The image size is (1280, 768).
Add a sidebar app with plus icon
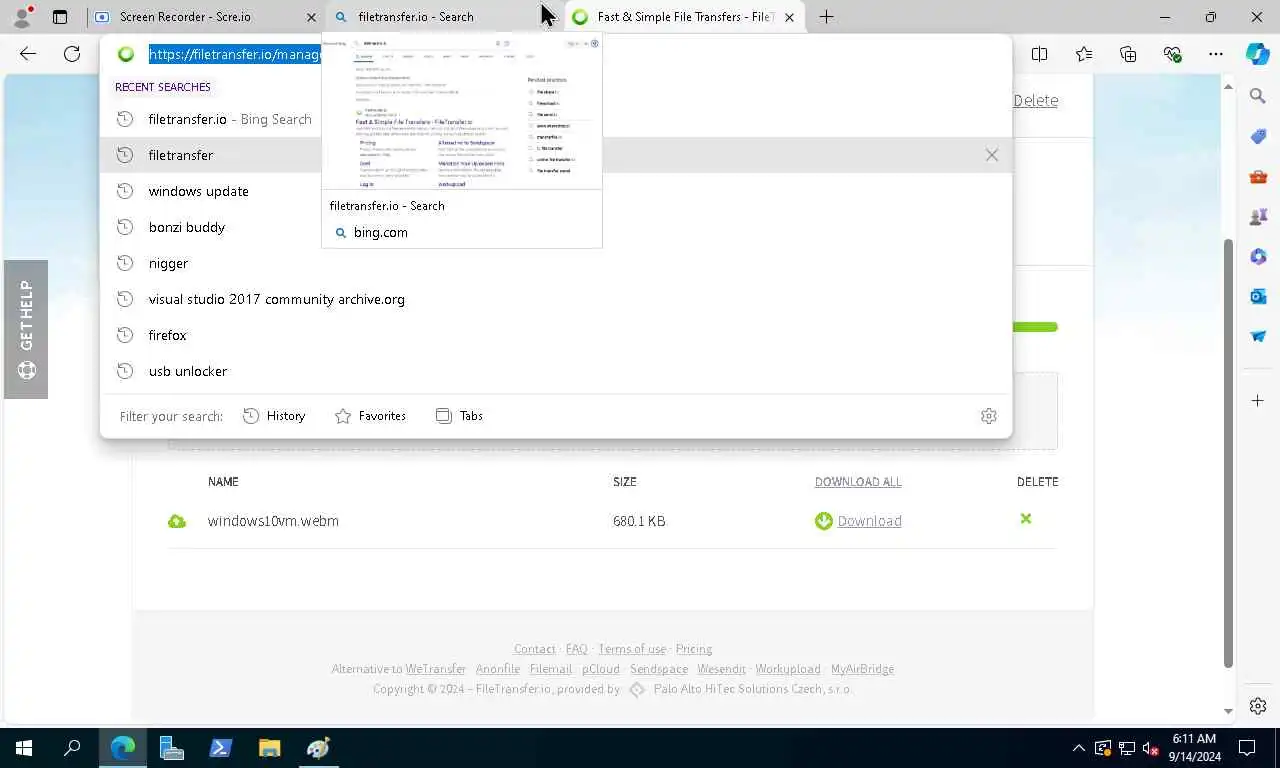[1258, 400]
